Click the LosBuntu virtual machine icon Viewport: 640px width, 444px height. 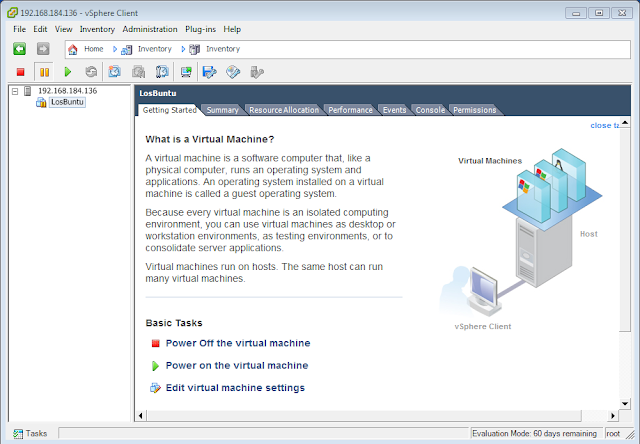tap(41, 102)
